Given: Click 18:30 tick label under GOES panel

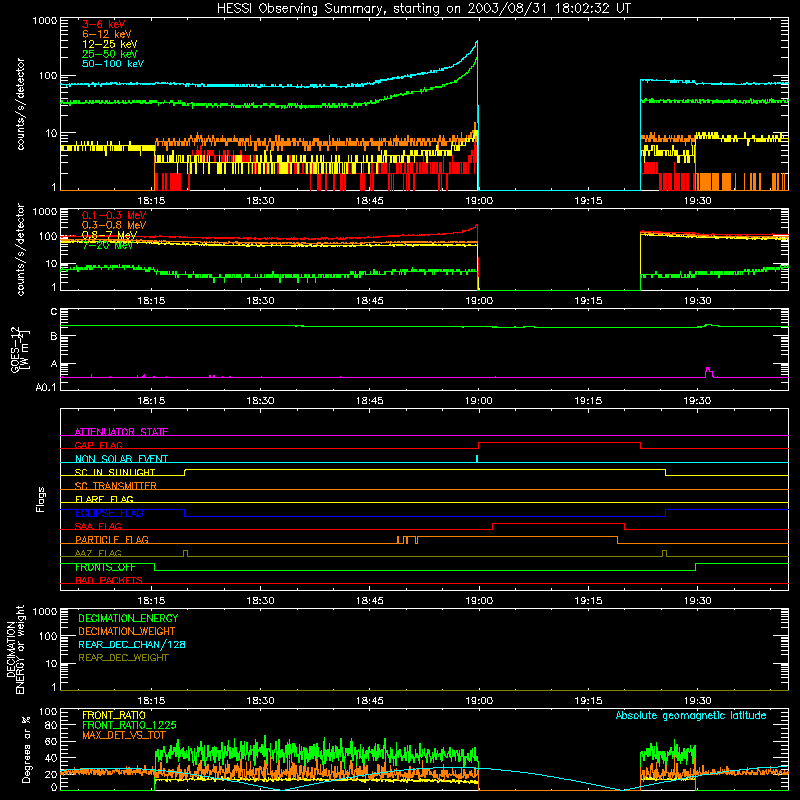Looking at the screenshot, I should tap(261, 401).
